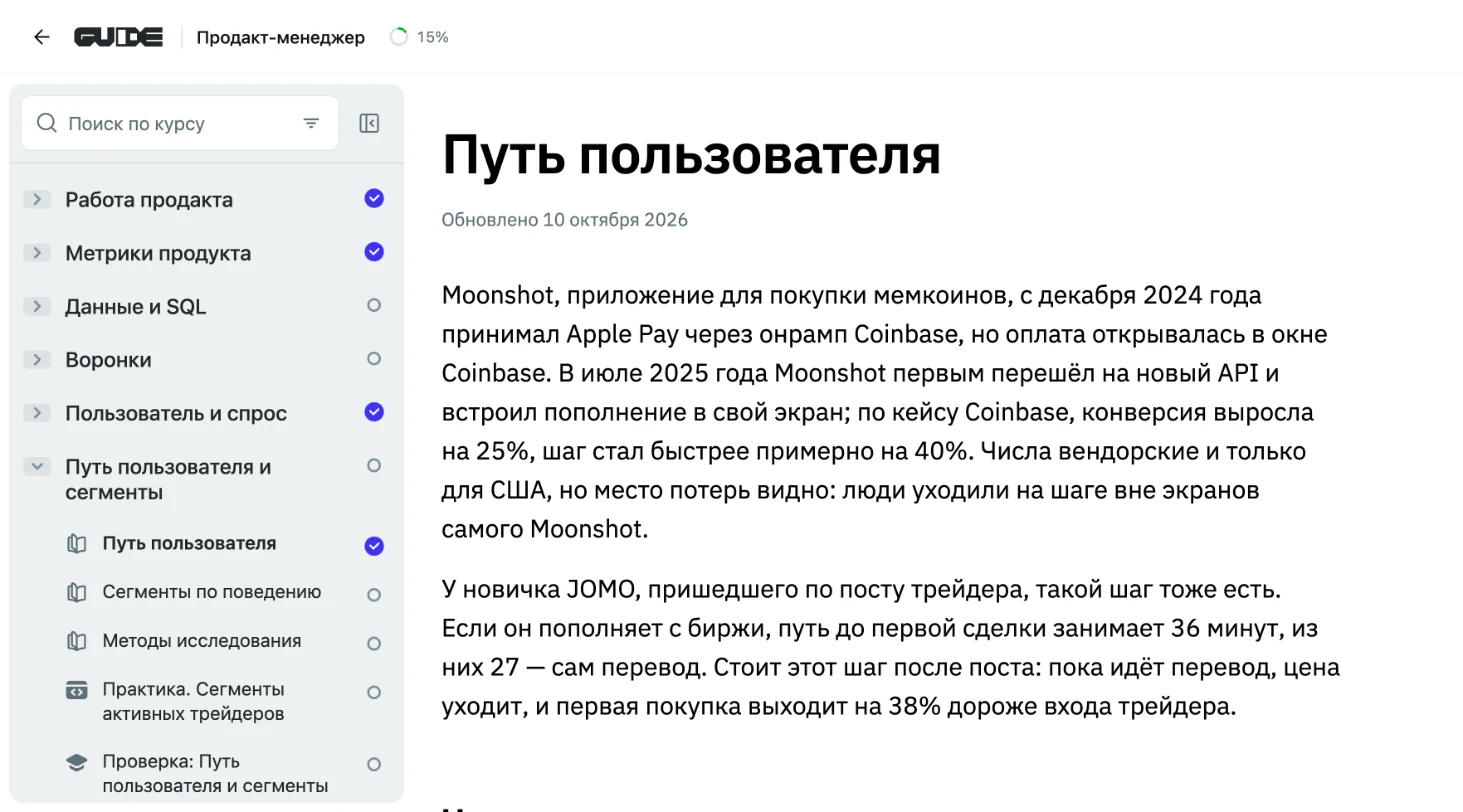Collapse the Путь пользователя и сегменты section
The width and height of the screenshot is (1463, 812).
(37, 466)
